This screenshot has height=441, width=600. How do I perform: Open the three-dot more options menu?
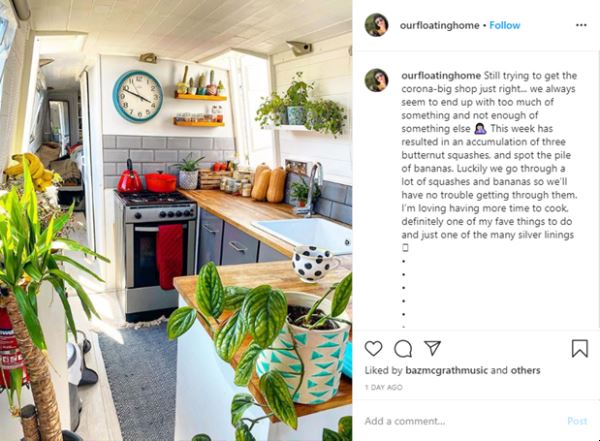581,25
